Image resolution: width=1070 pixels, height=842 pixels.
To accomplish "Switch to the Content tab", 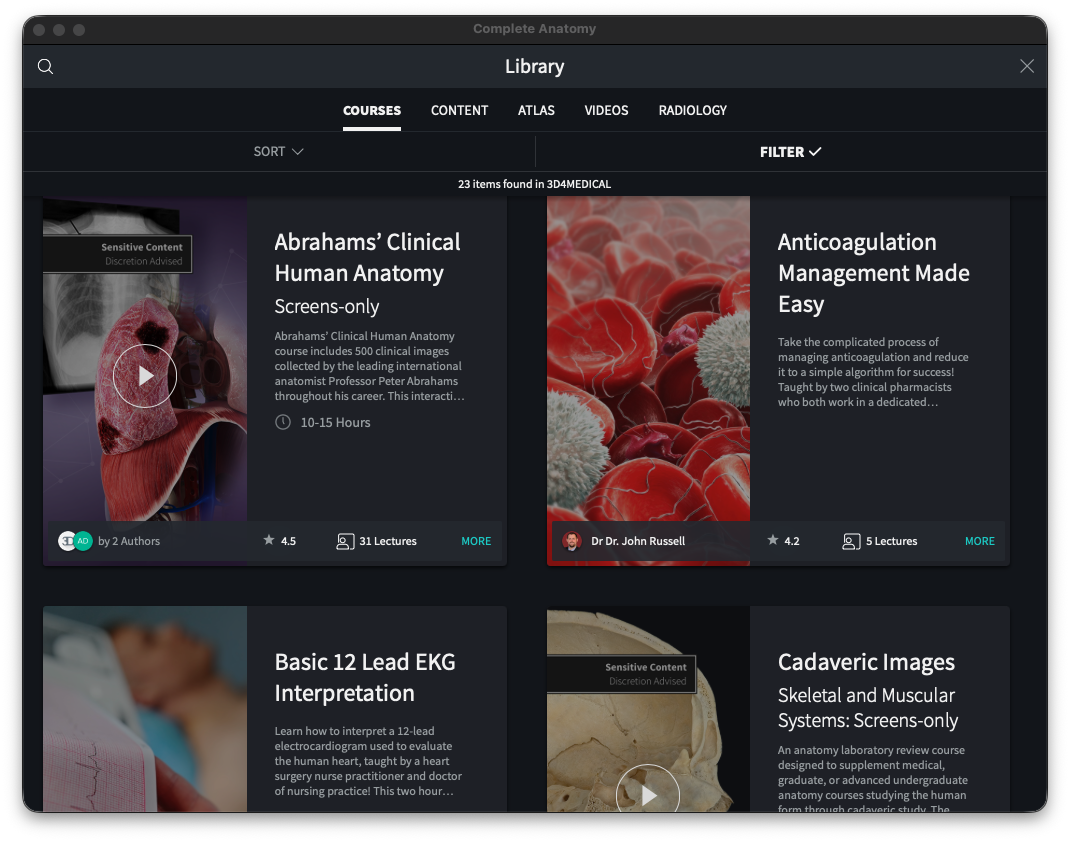I will point(459,111).
